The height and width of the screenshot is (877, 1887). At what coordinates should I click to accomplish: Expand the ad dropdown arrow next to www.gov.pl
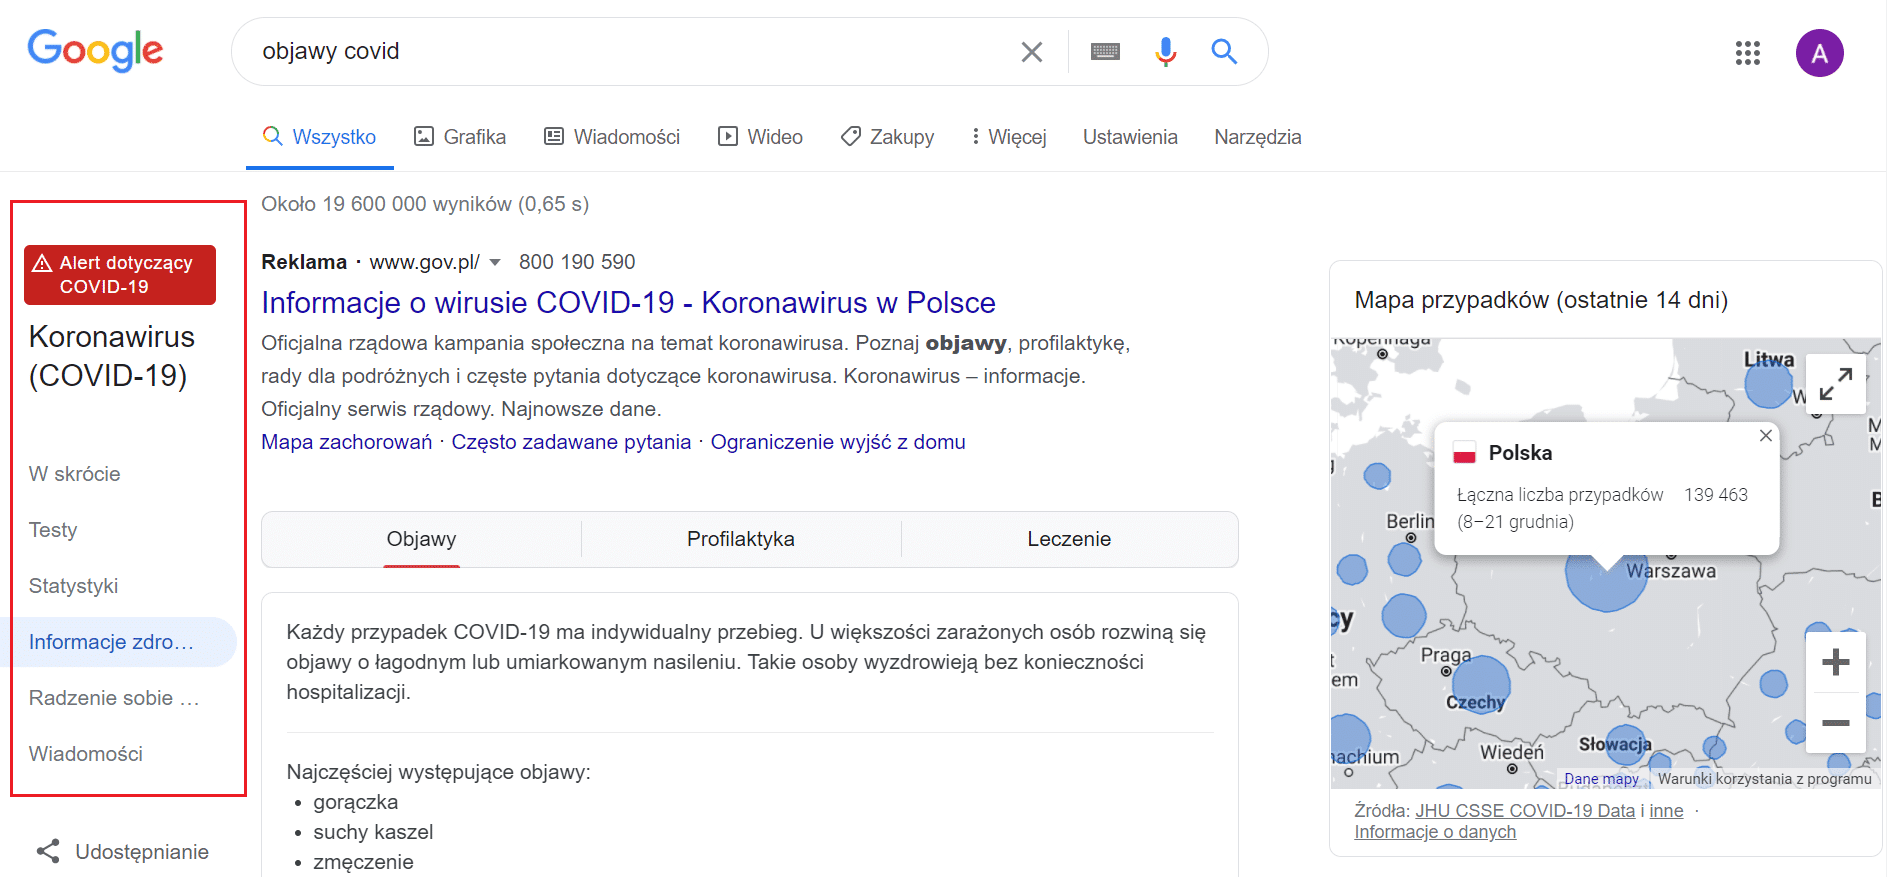(x=495, y=263)
